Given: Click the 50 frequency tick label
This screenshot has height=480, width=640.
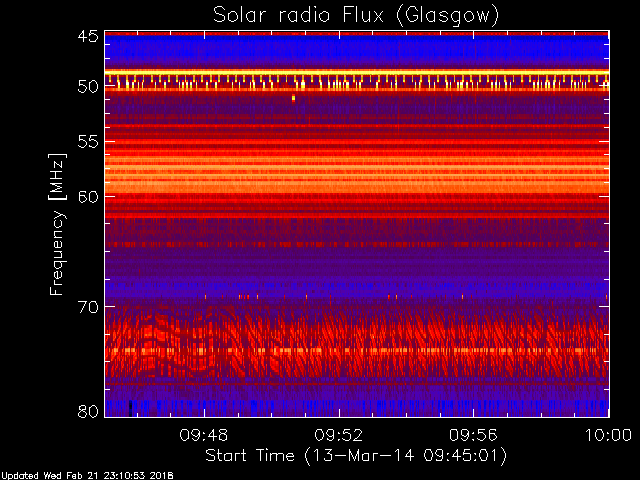Looking at the screenshot, I should tap(87, 87).
